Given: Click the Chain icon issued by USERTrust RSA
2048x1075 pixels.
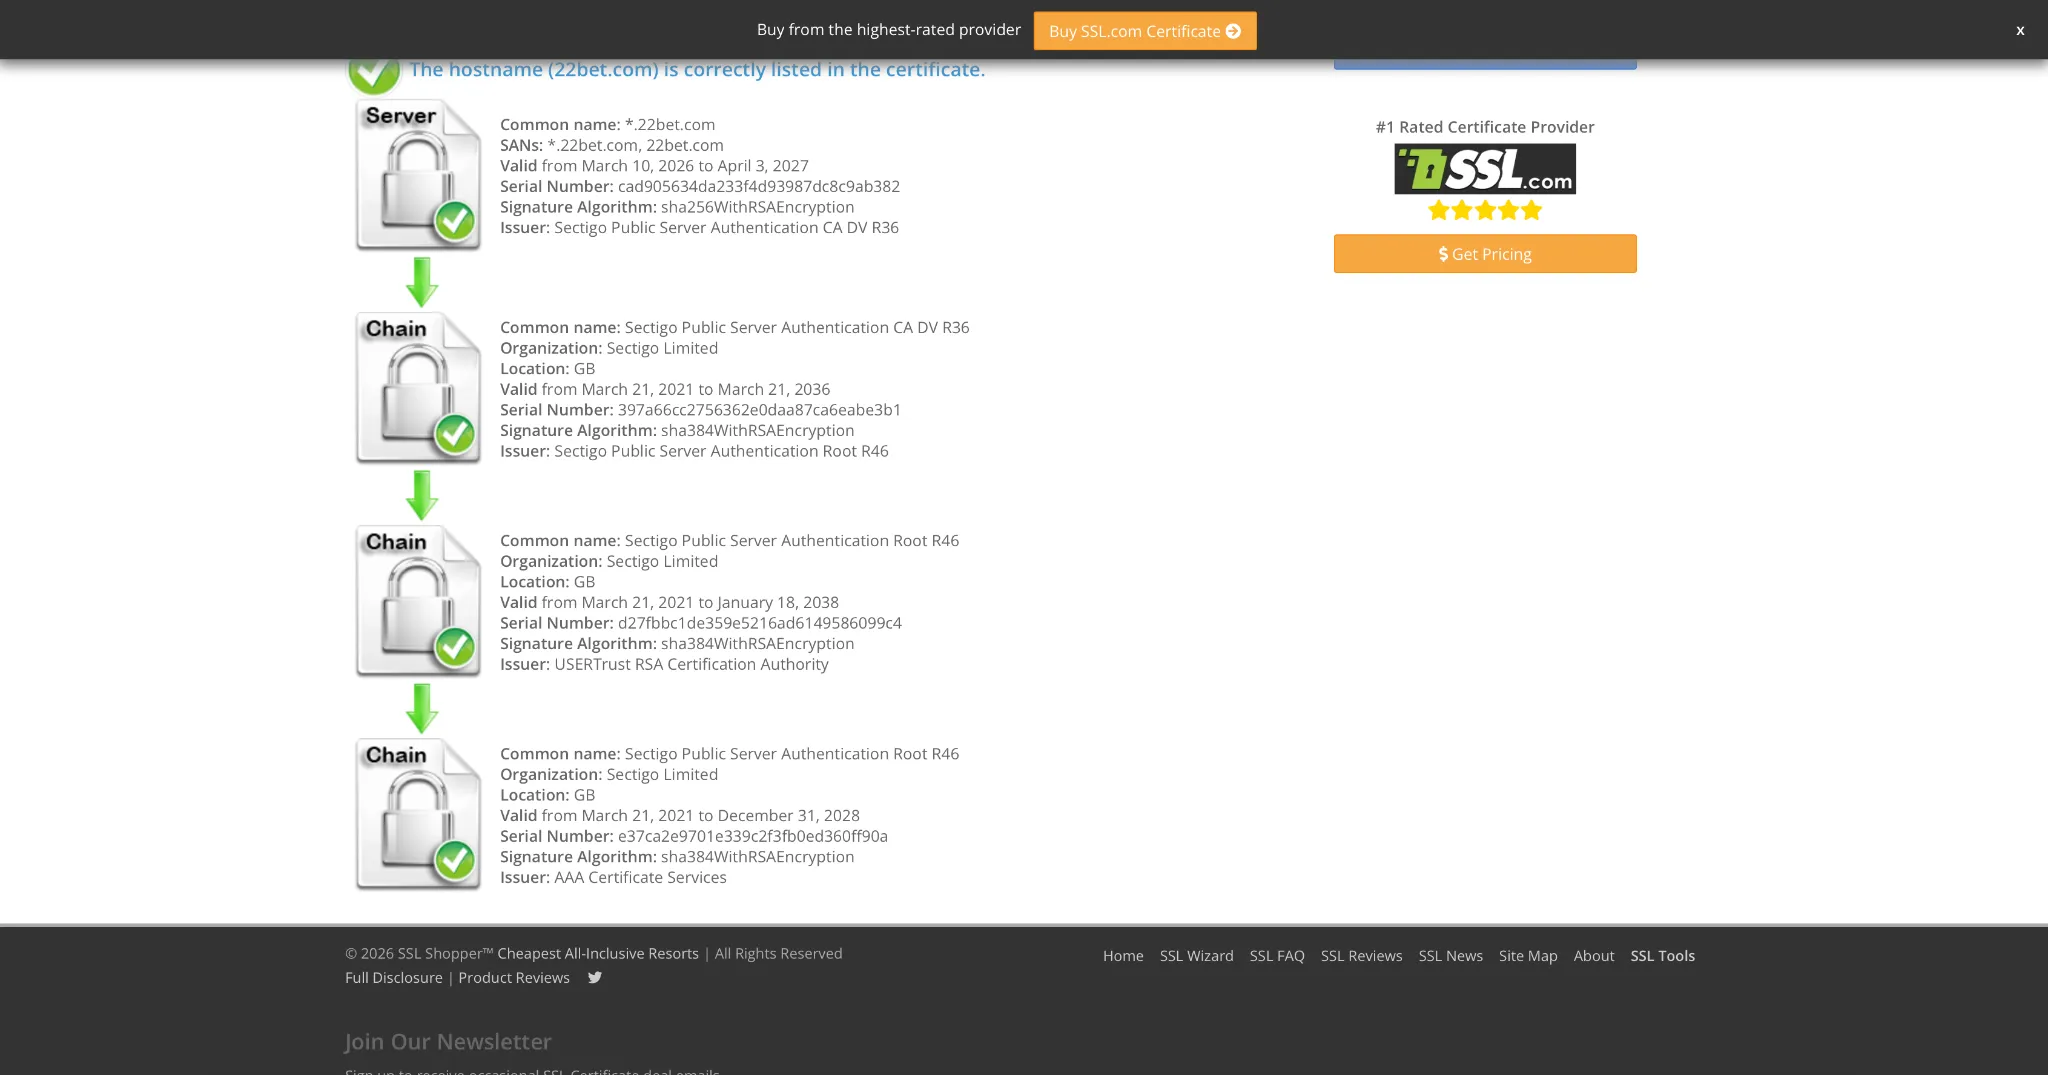Looking at the screenshot, I should pyautogui.click(x=418, y=601).
